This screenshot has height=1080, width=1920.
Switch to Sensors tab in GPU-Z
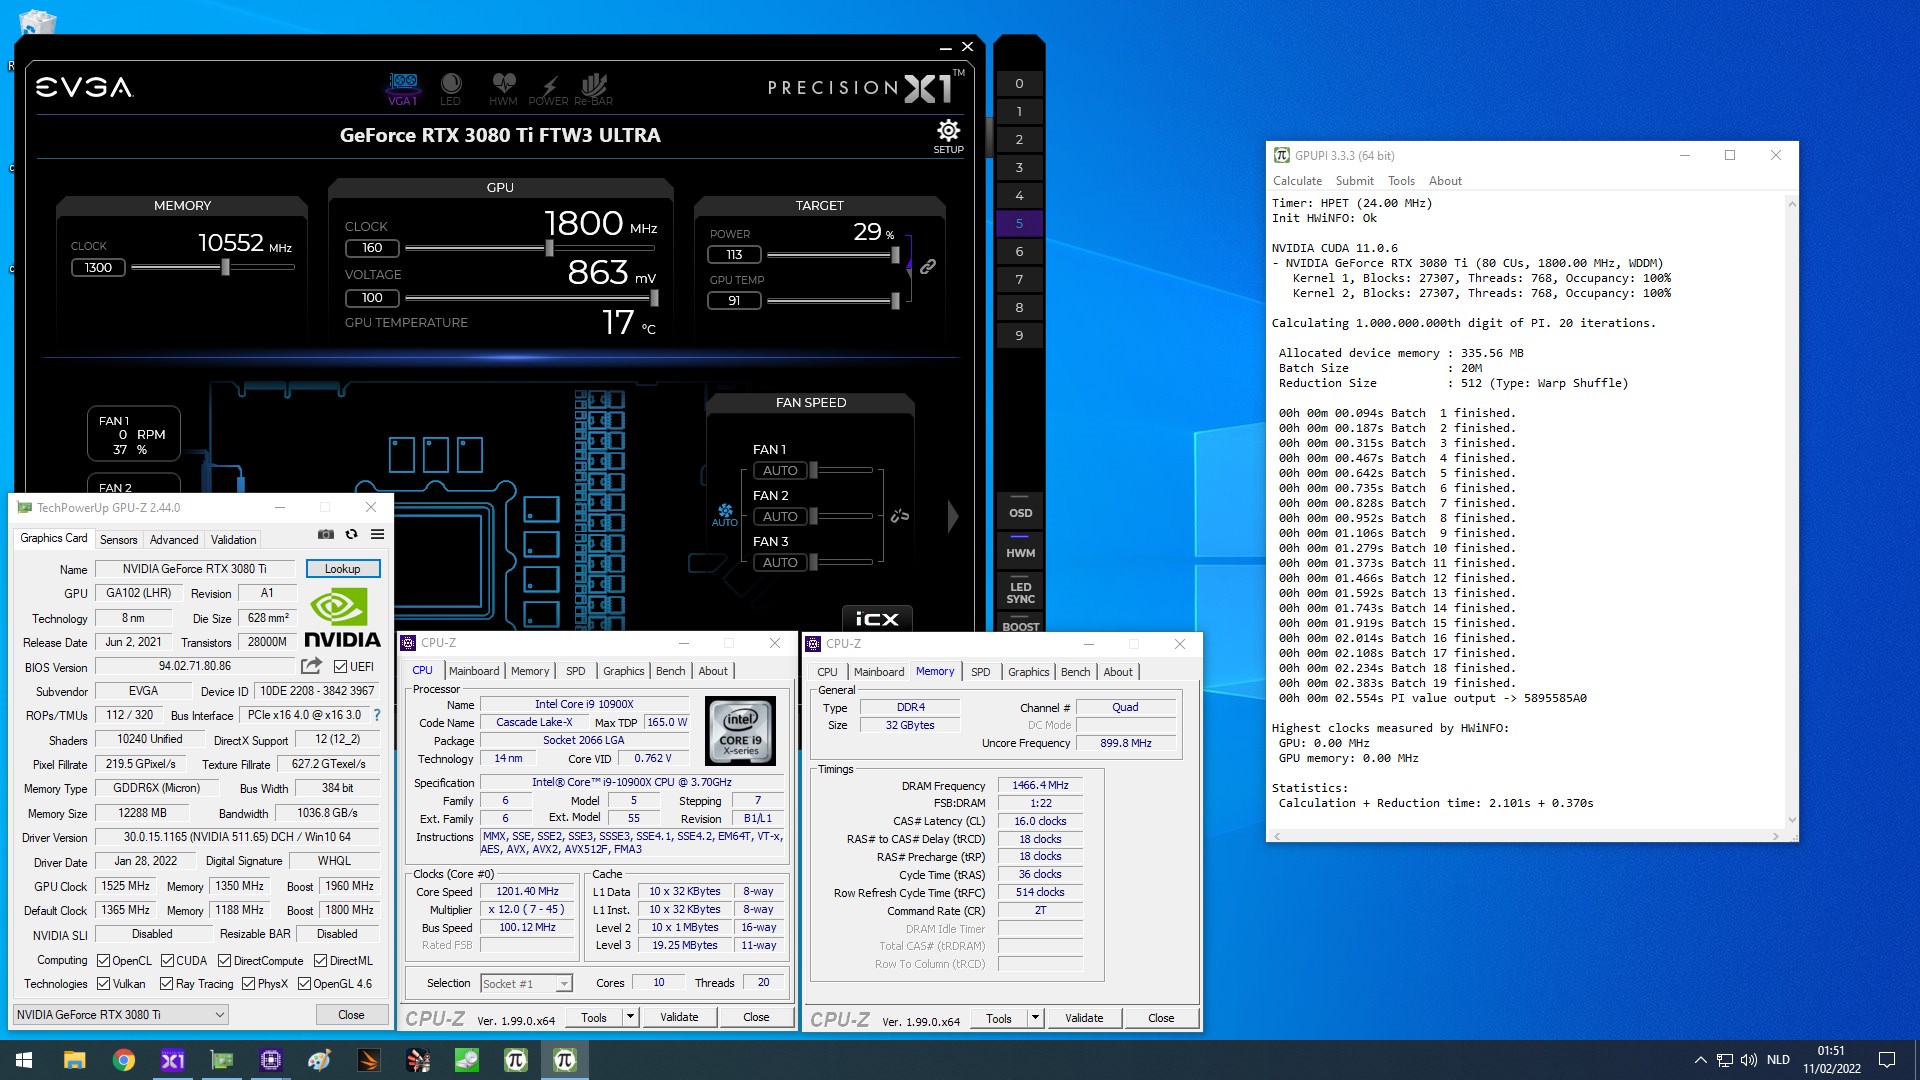click(x=118, y=540)
